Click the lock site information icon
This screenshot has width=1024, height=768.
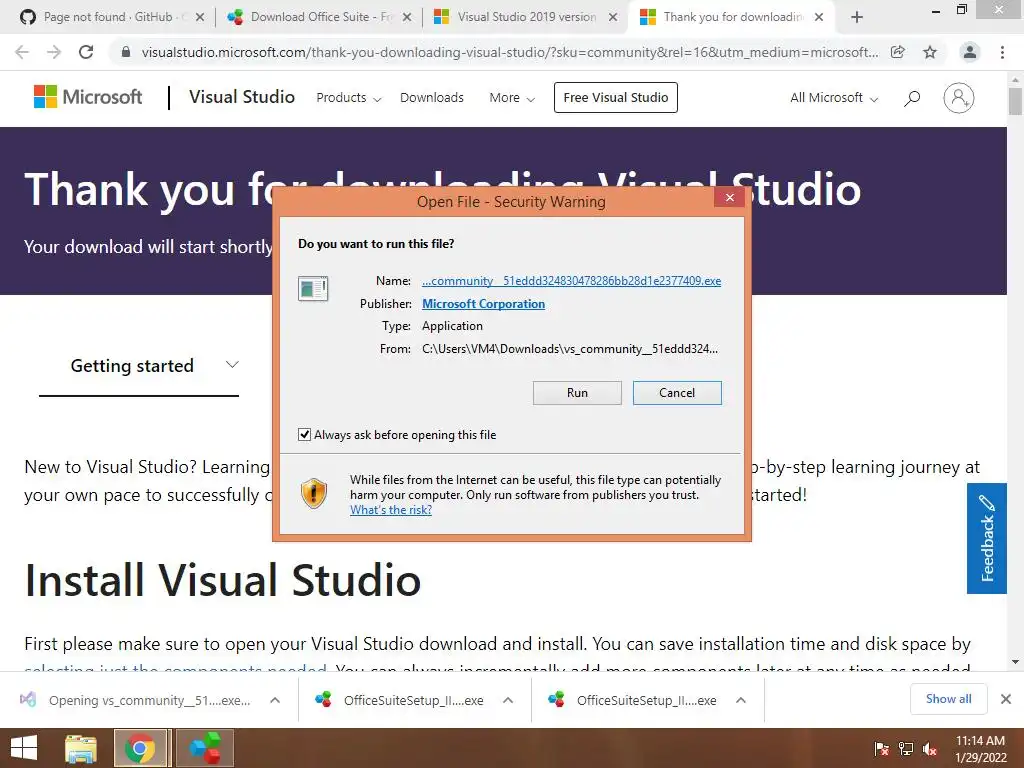(126, 52)
